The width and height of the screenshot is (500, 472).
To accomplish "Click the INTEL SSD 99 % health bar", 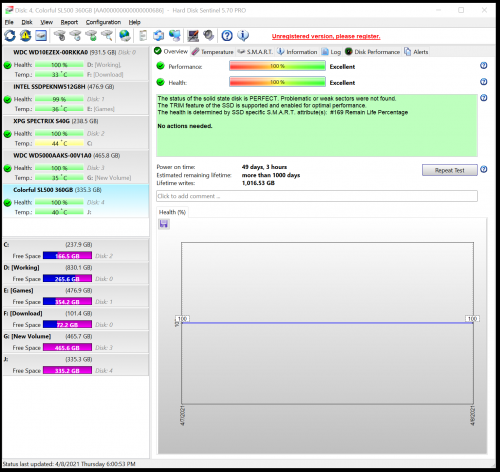I will coord(59,99).
